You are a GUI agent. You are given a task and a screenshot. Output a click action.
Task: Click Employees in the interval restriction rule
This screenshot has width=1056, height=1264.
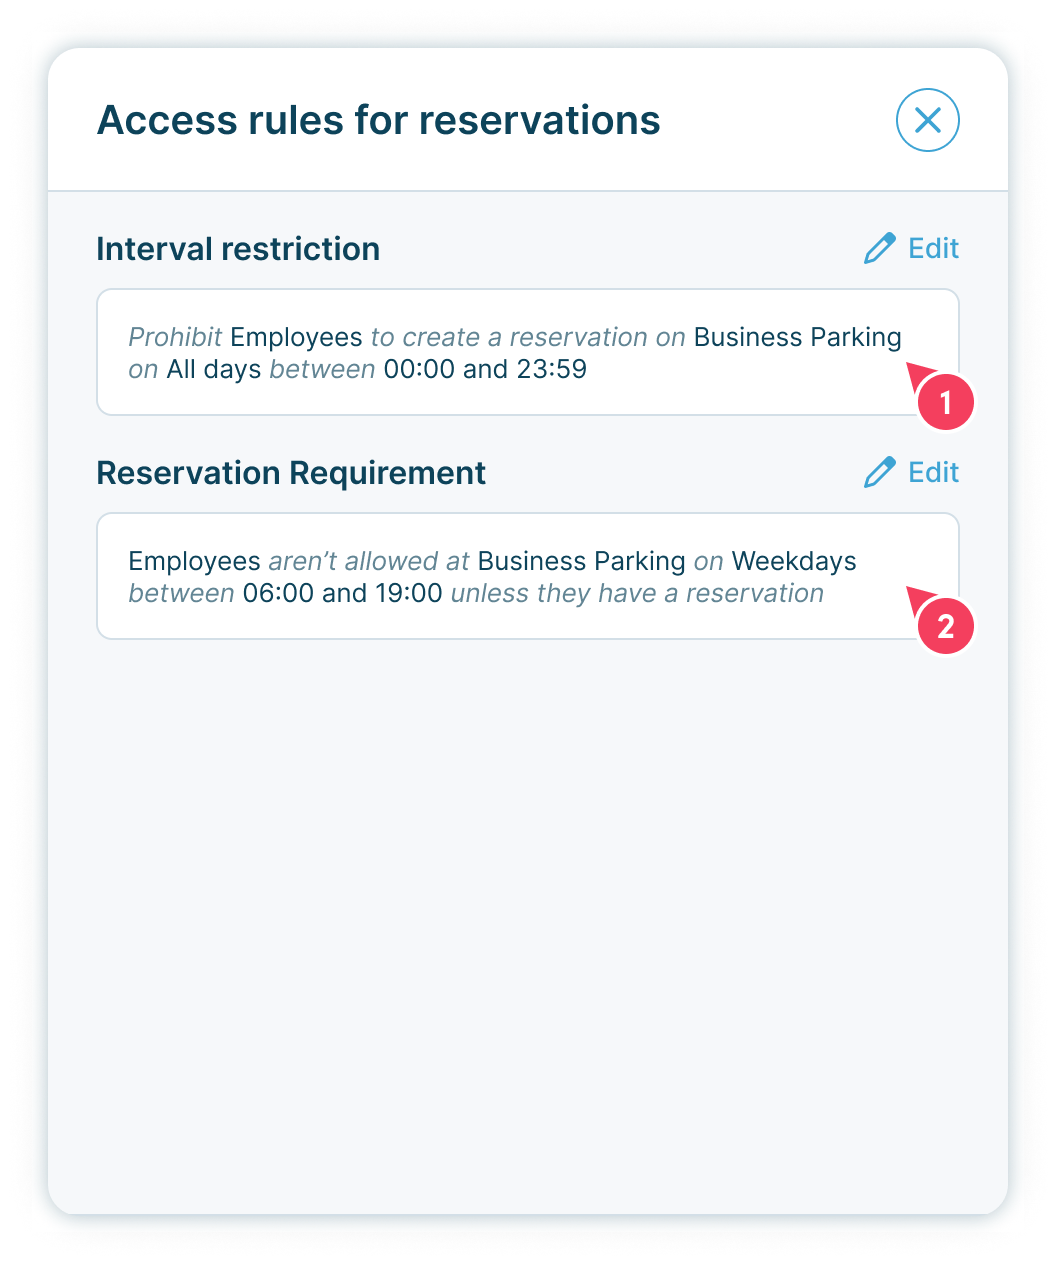(296, 337)
